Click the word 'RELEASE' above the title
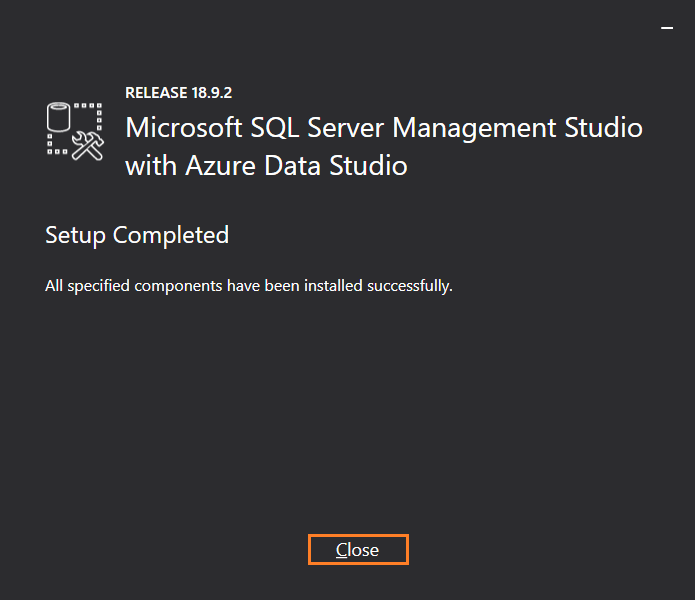Image resolution: width=695 pixels, height=600 pixels. 156,93
